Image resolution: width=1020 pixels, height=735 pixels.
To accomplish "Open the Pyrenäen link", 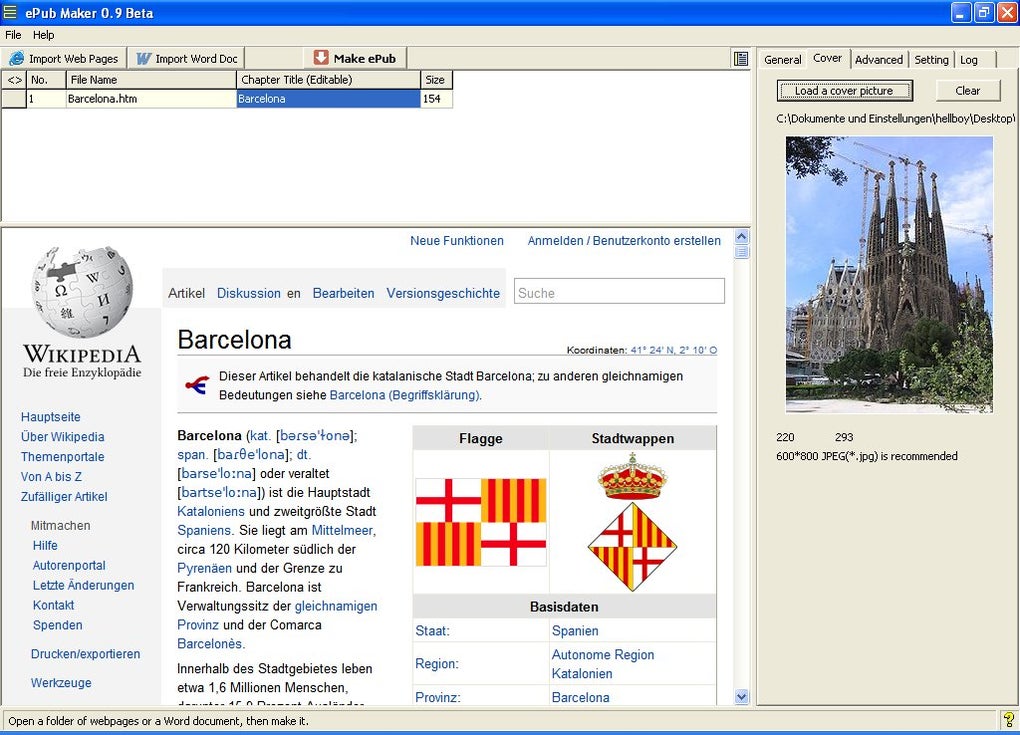I will (x=204, y=568).
